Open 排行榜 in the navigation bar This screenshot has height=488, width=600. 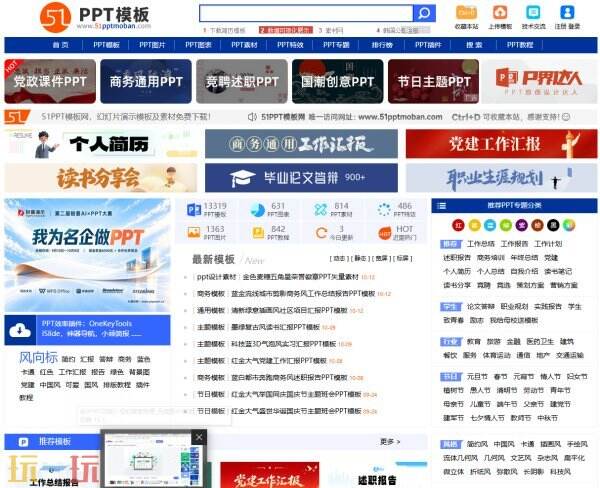coord(382,45)
